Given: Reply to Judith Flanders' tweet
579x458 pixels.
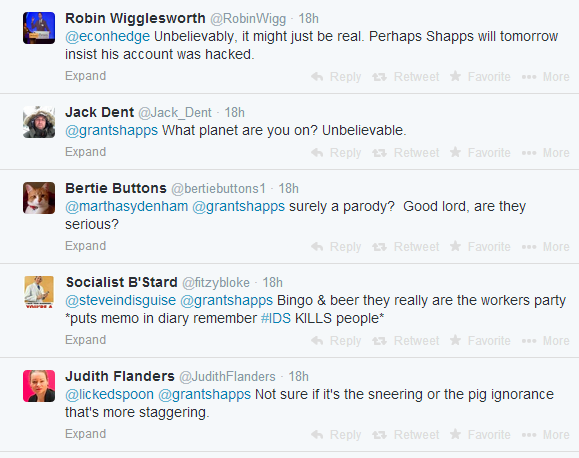Looking at the screenshot, I should click(336, 434).
